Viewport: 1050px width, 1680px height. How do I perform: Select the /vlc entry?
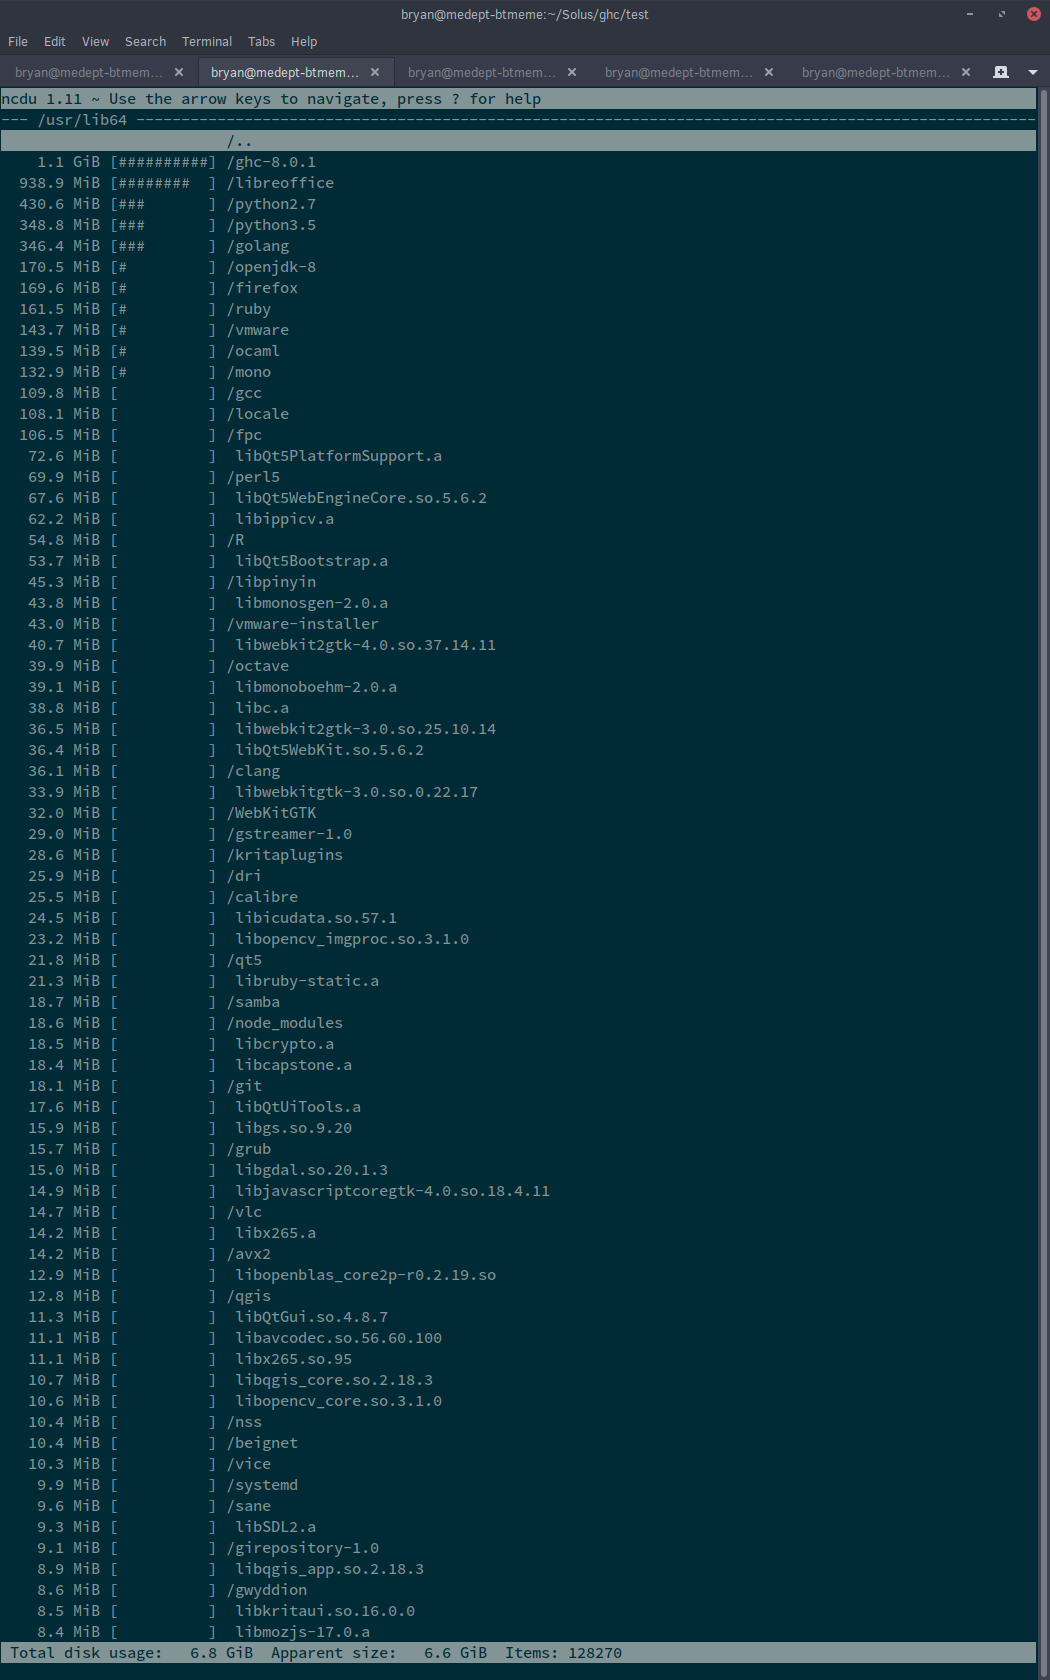coord(518,1212)
